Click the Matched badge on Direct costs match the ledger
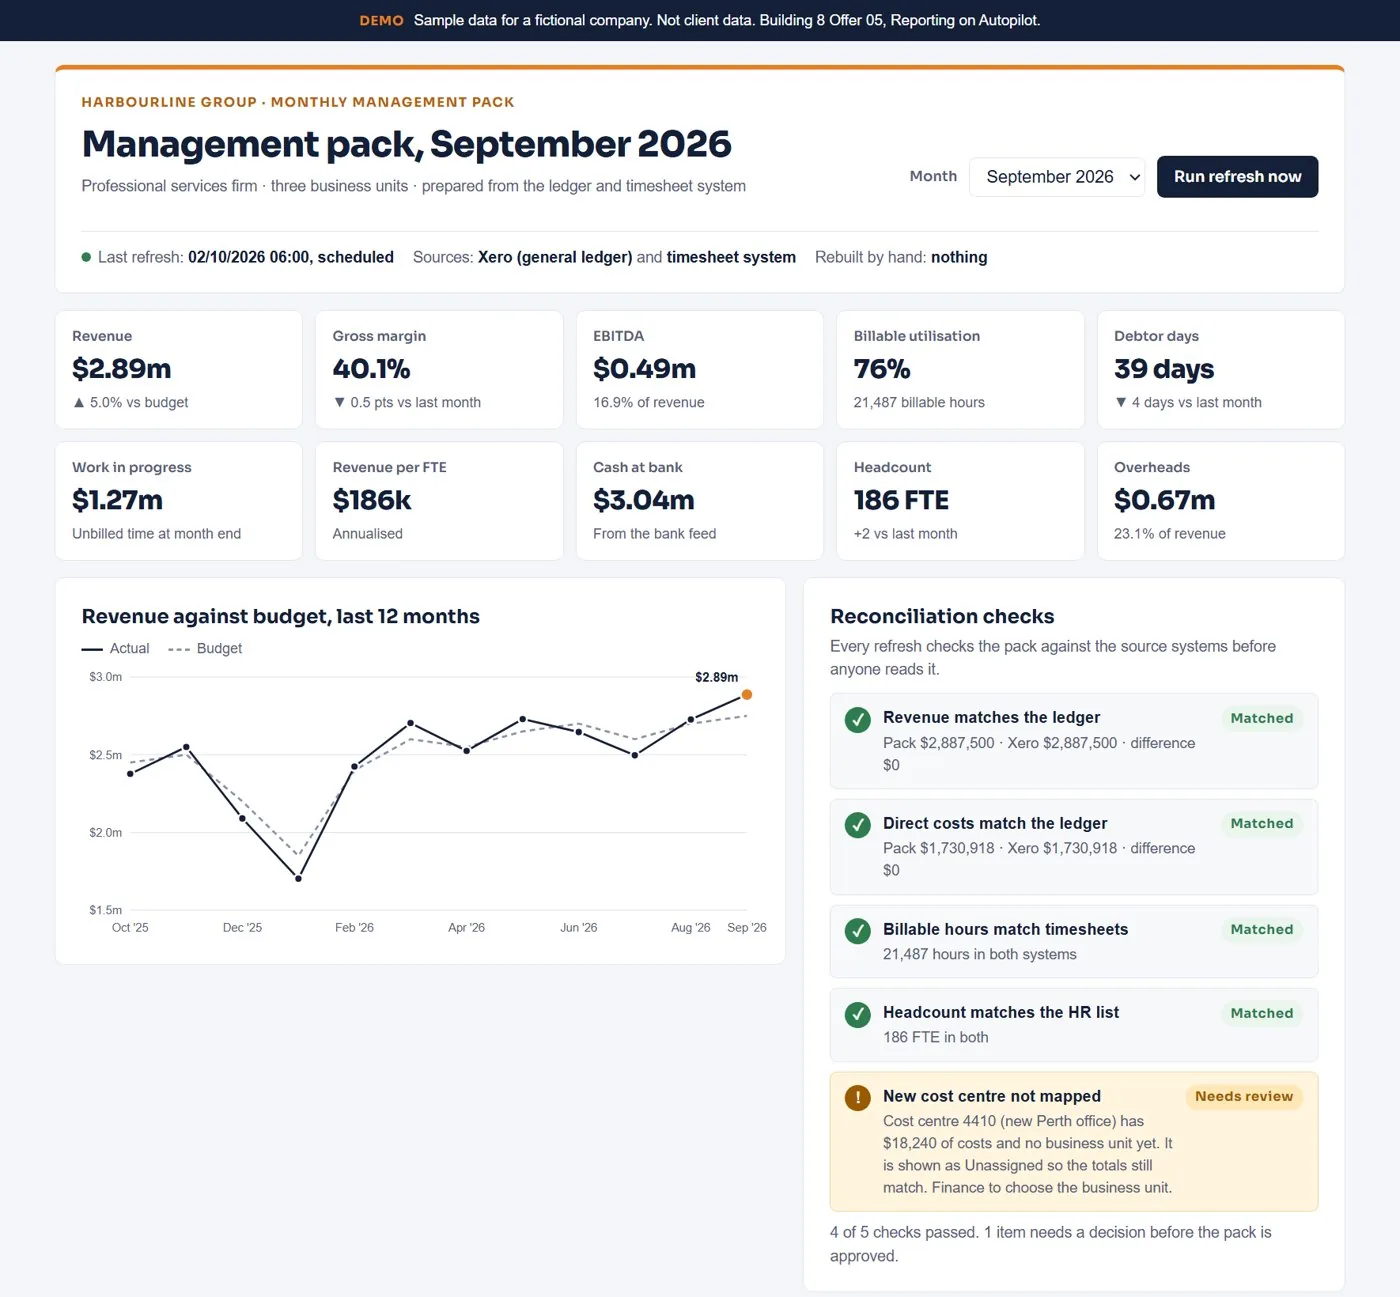 click(1261, 823)
